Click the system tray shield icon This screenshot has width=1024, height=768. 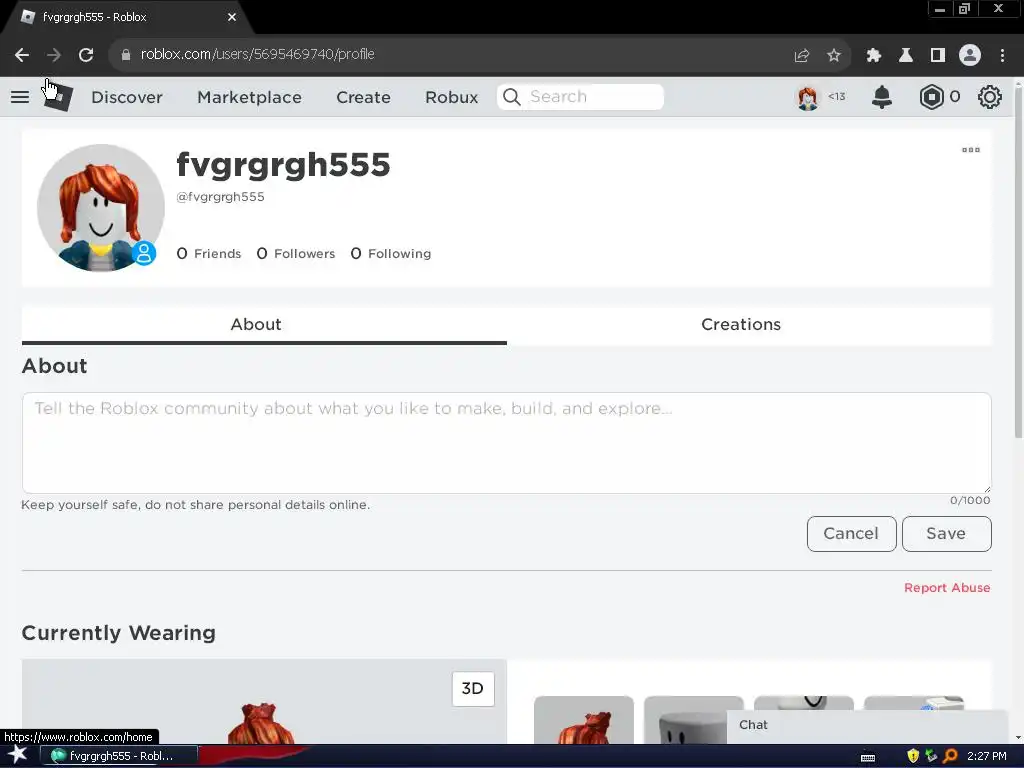click(912, 756)
